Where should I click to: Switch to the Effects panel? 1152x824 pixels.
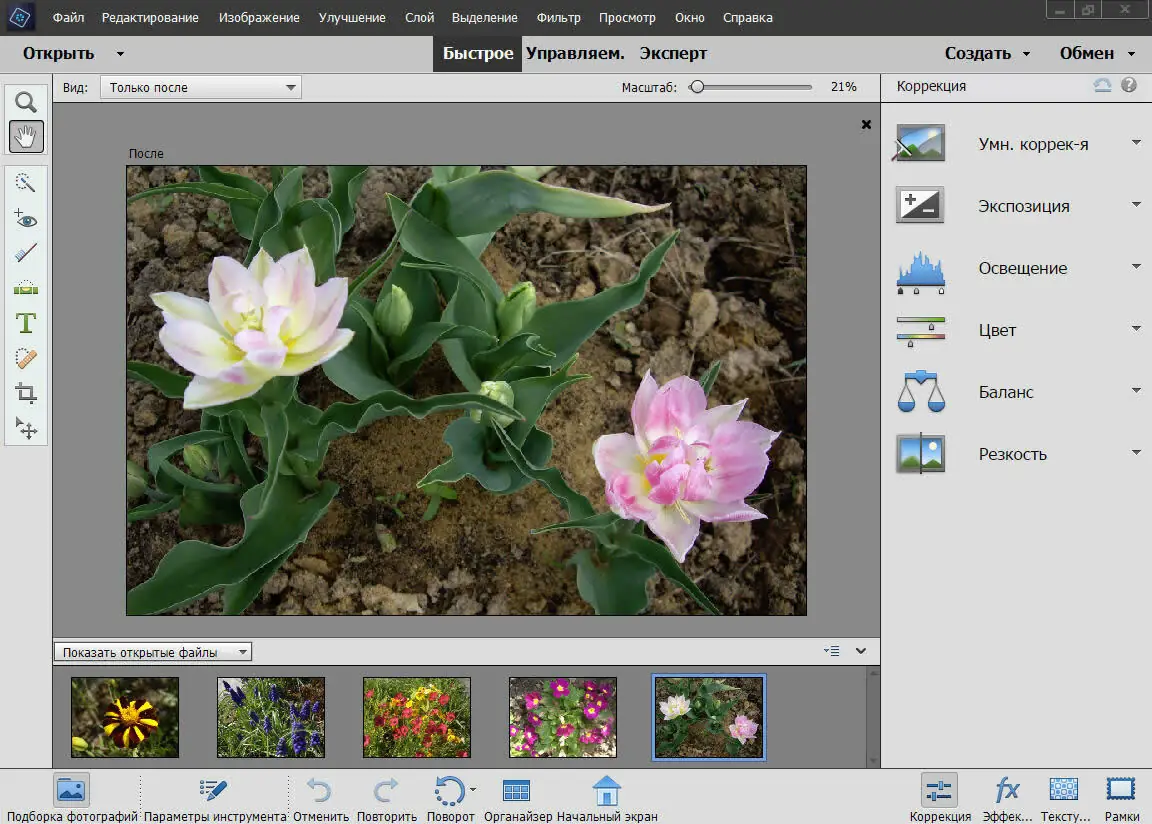(x=1007, y=792)
